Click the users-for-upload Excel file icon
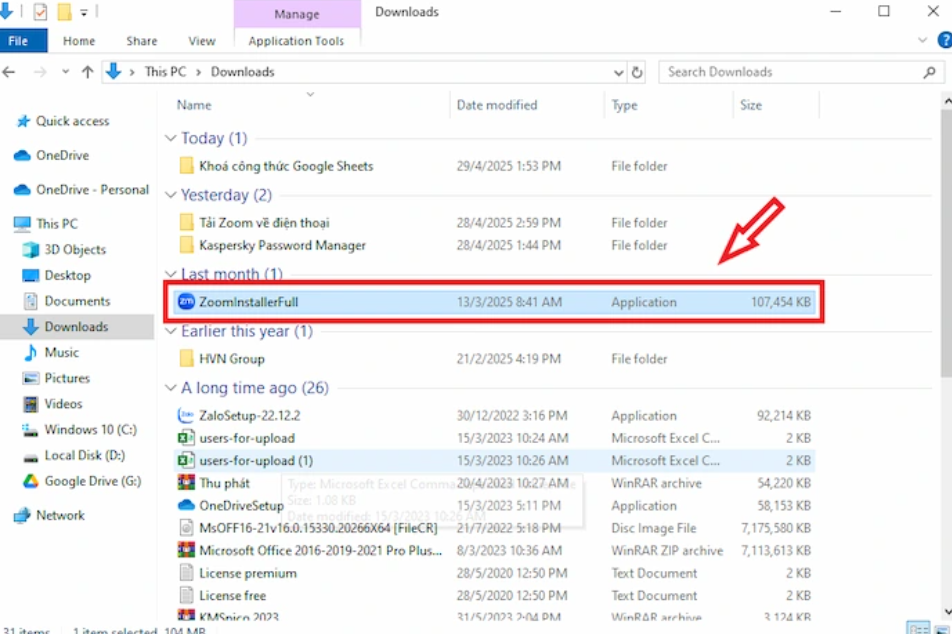Image resolution: width=952 pixels, height=634 pixels. tap(186, 438)
